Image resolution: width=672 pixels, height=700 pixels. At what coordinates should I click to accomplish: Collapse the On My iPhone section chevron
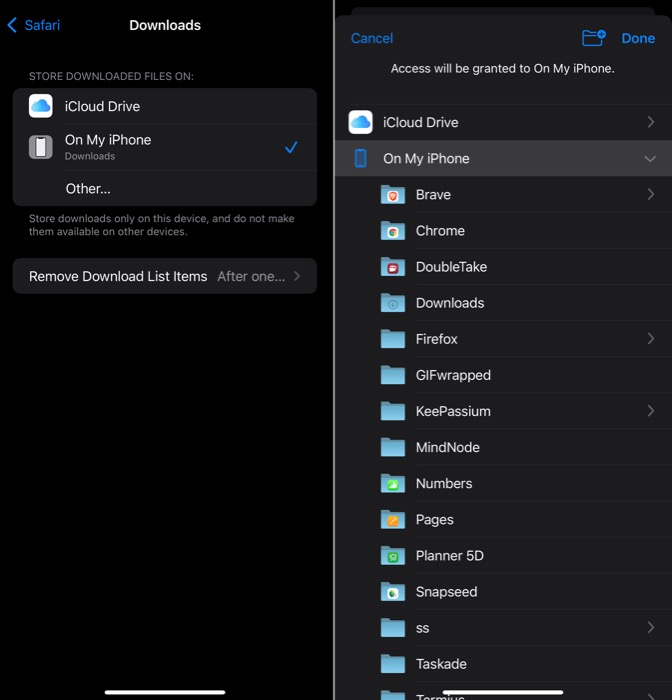(x=650, y=159)
